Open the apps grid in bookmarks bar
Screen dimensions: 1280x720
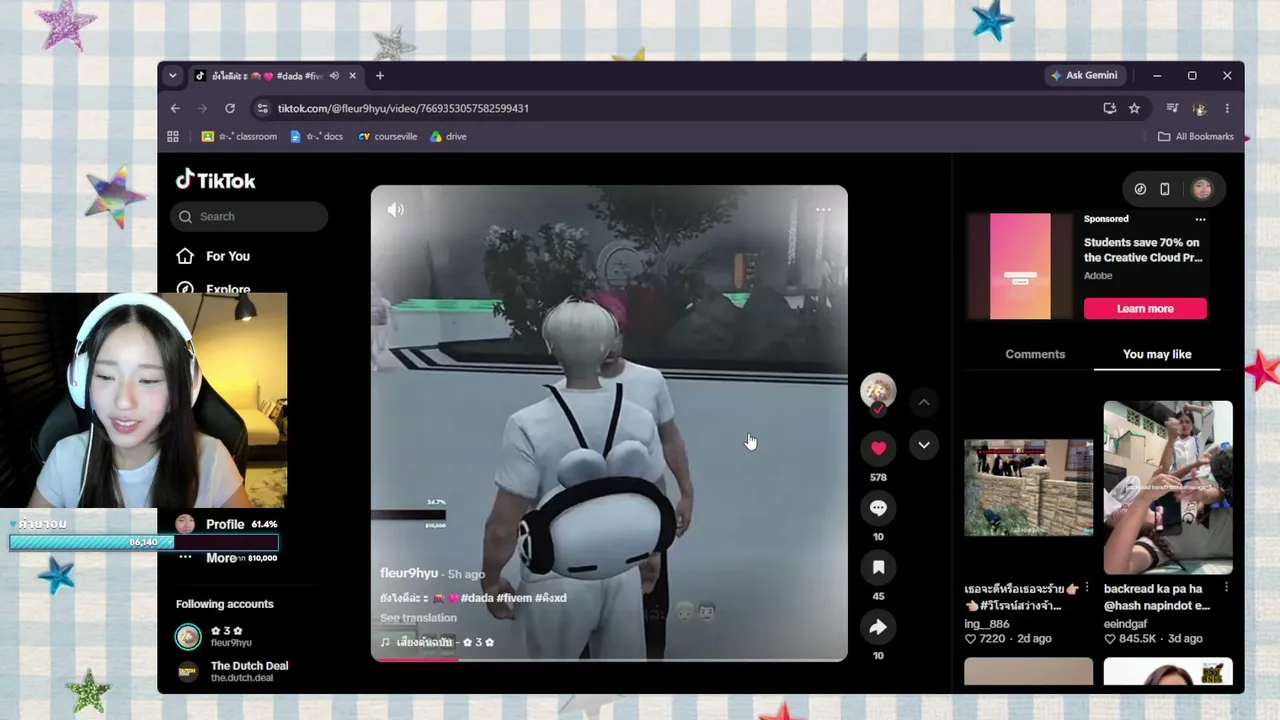pyautogui.click(x=173, y=136)
